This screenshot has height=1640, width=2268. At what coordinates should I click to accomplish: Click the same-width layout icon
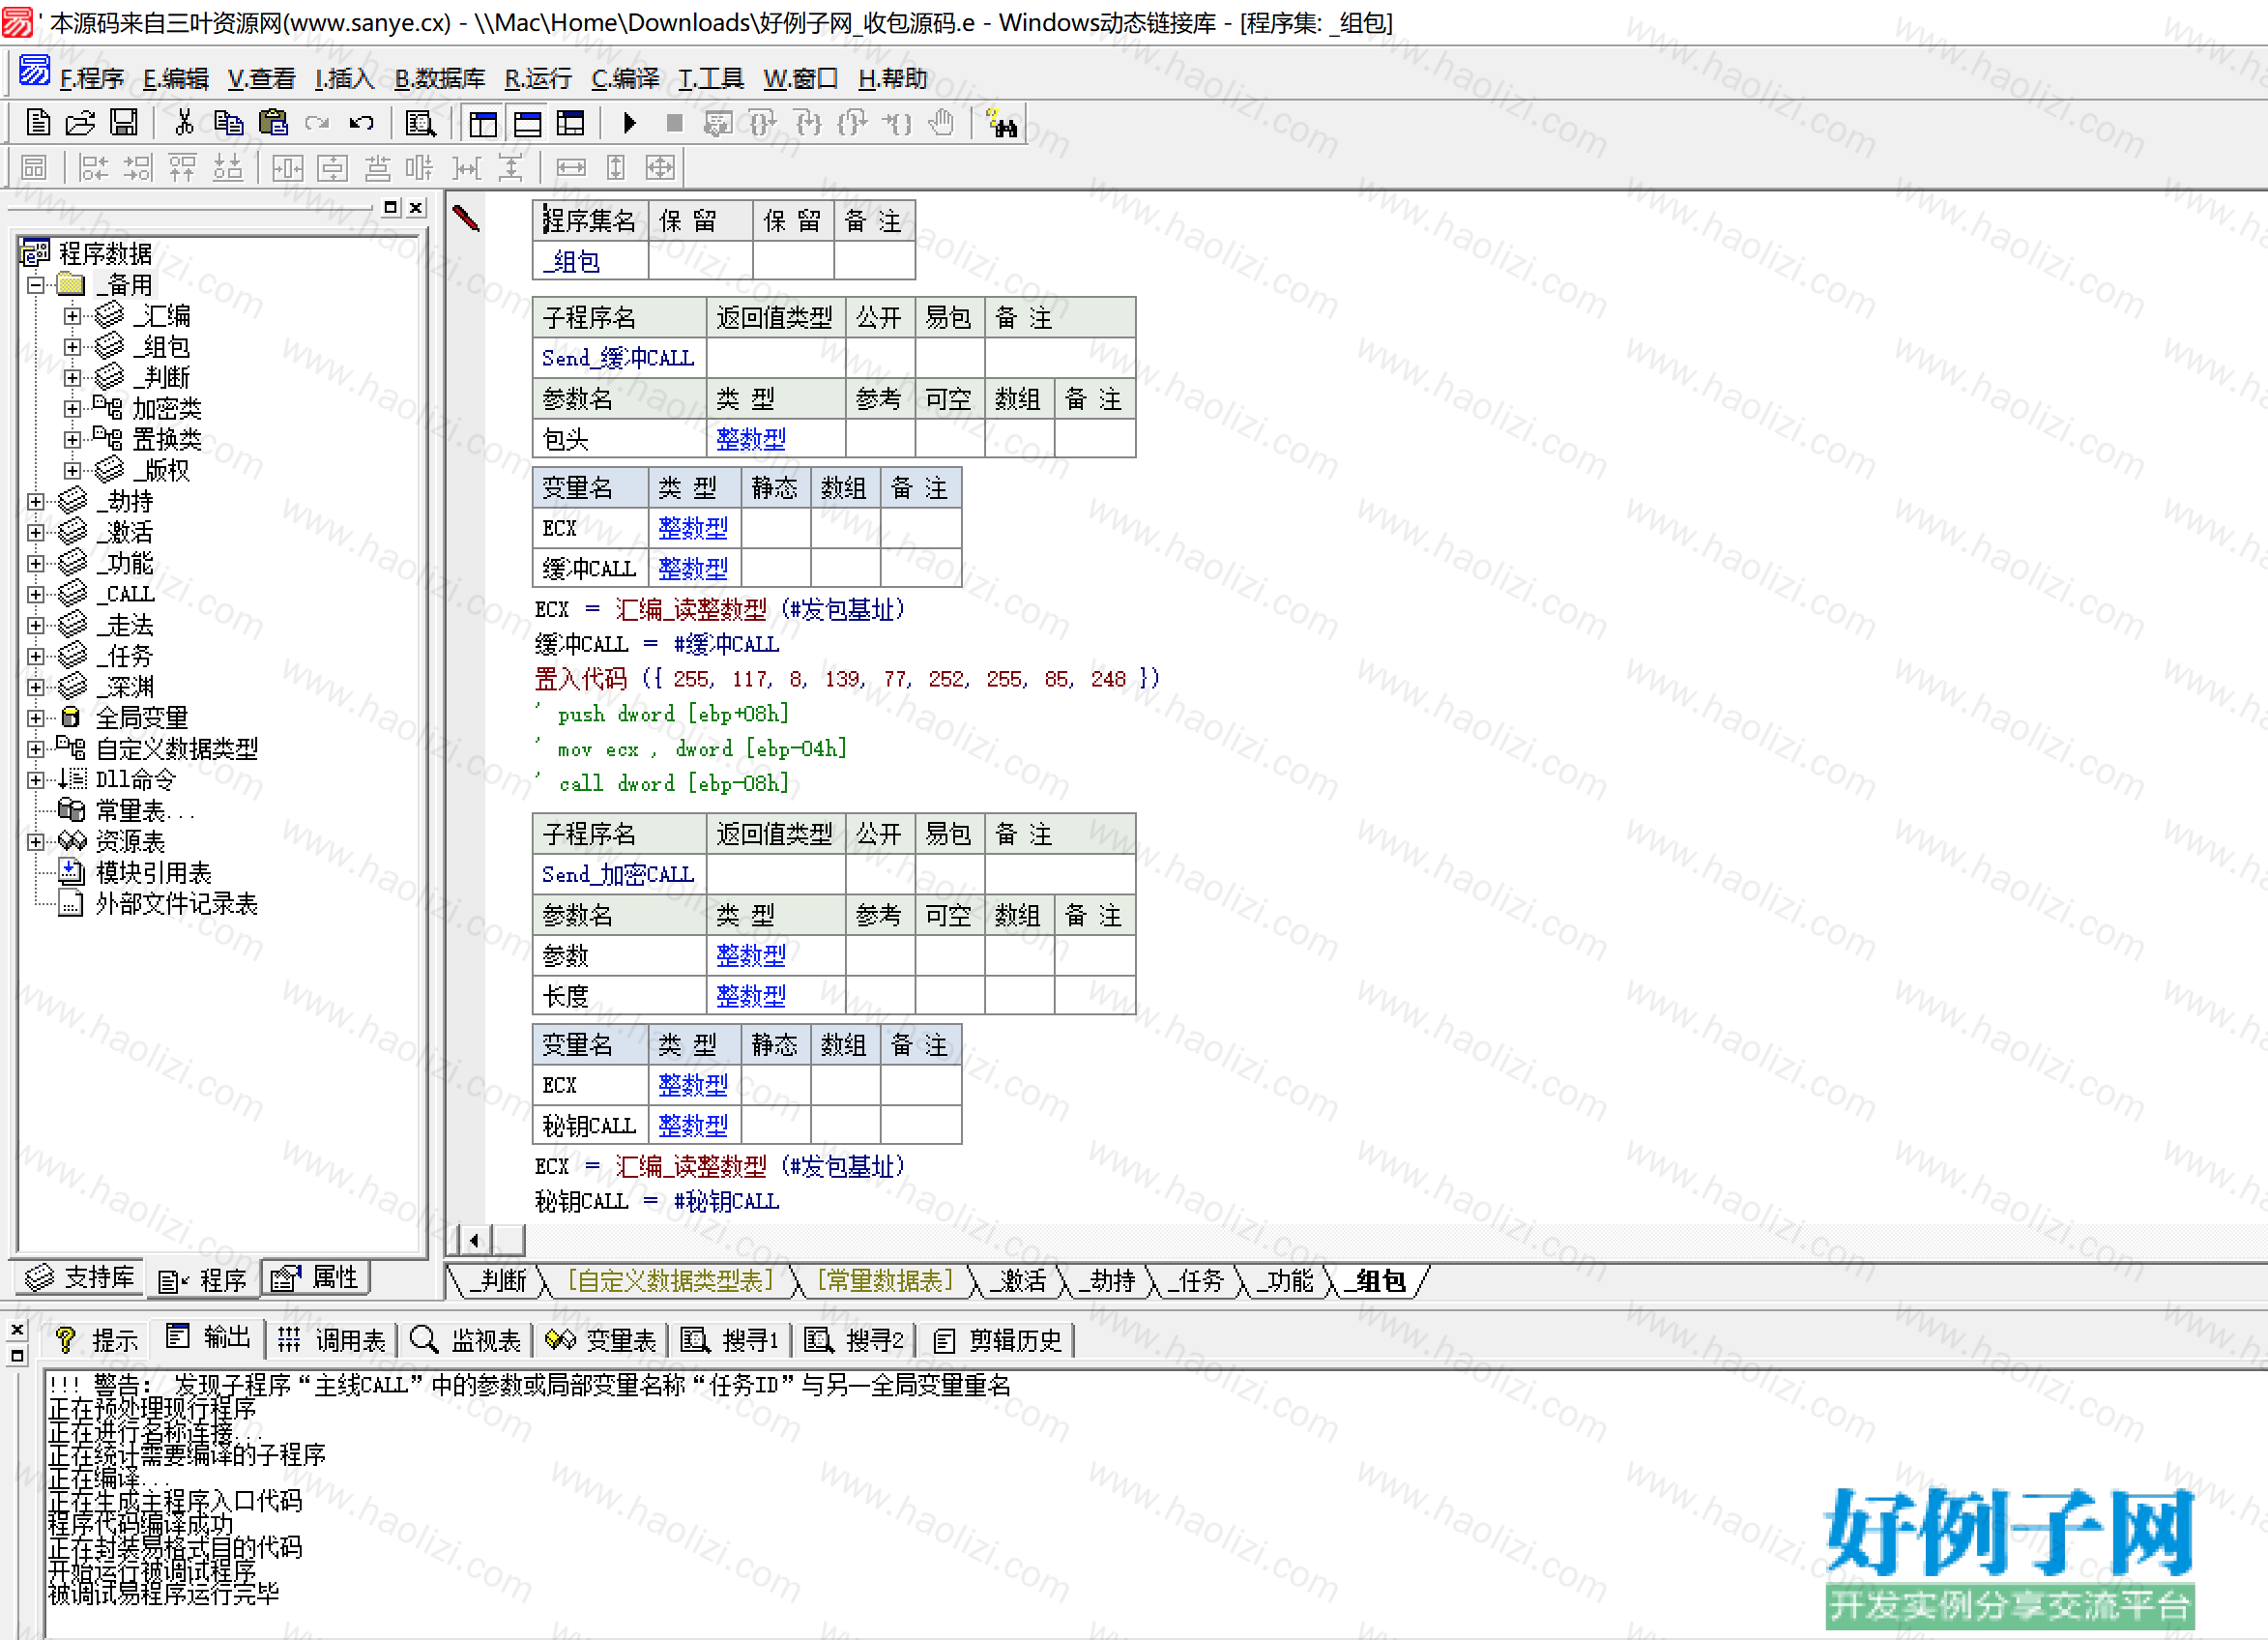tap(571, 168)
